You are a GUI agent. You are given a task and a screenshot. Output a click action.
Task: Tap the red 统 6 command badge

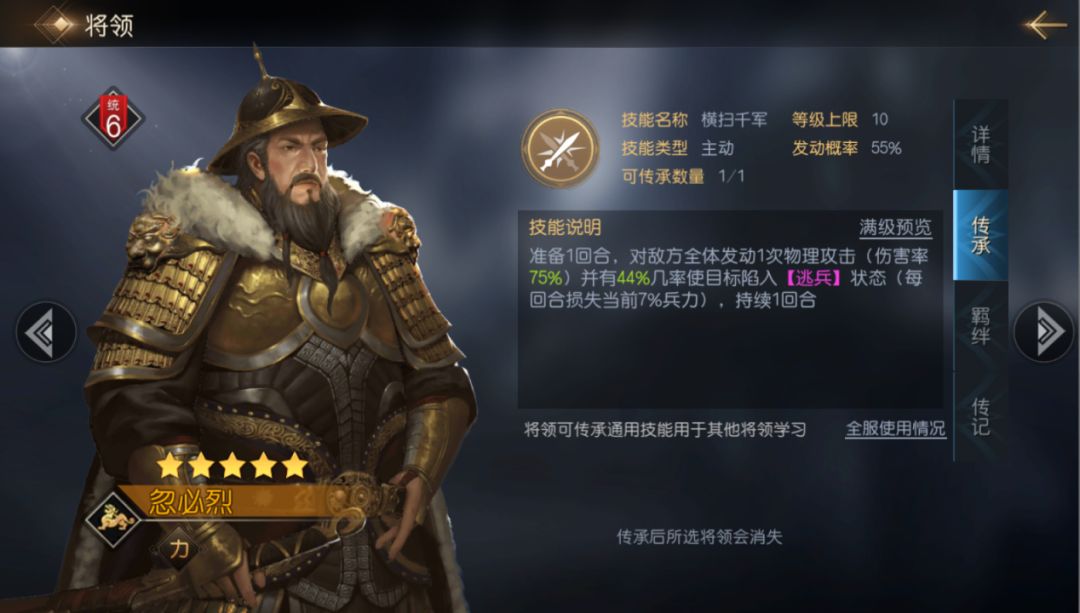113,118
